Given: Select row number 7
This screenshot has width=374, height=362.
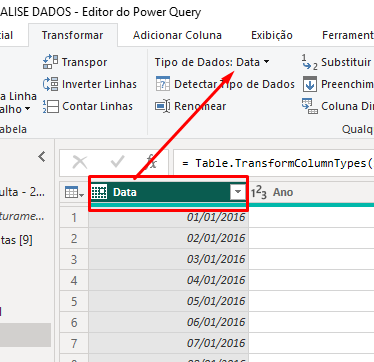Looking at the screenshot, I should 74,343.
